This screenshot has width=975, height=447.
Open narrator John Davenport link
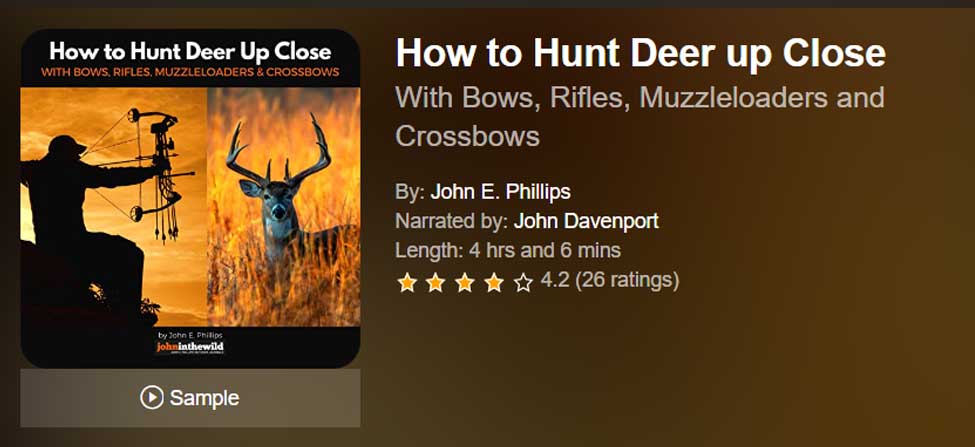pyautogui.click(x=586, y=221)
